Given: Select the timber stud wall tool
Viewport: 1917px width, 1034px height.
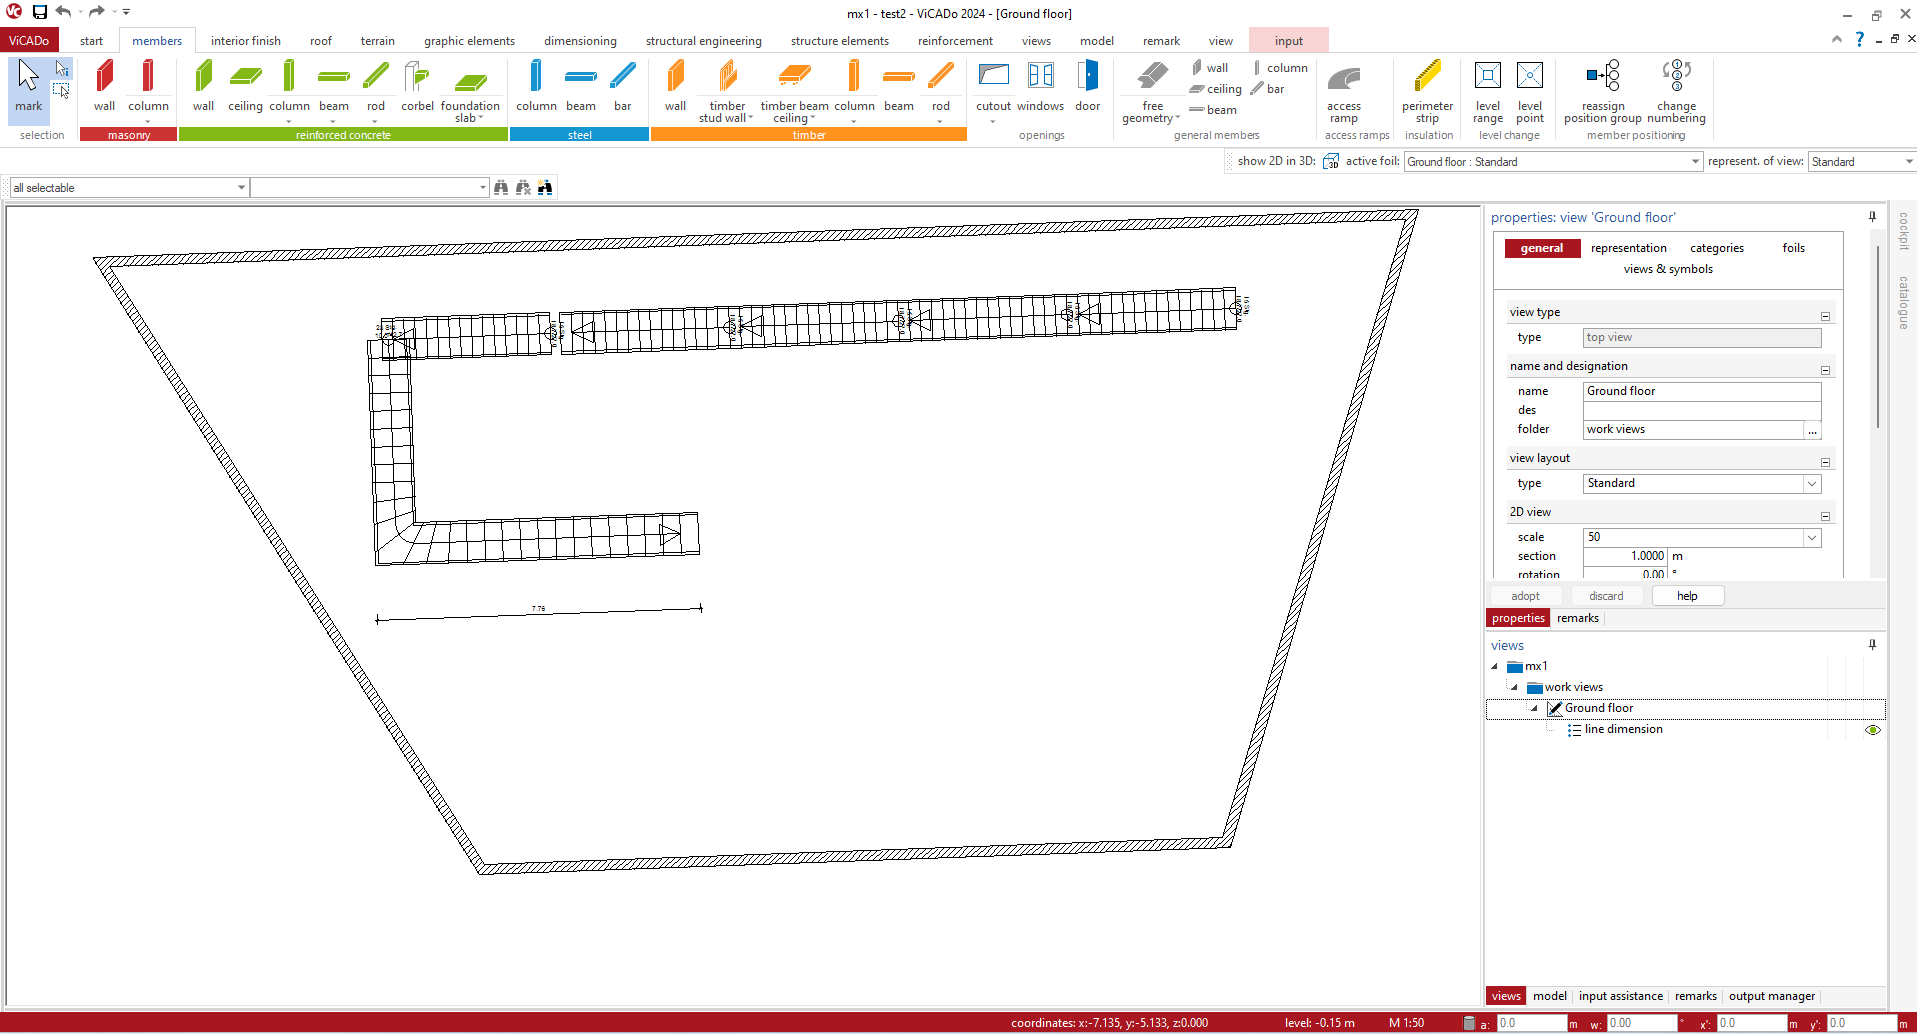Looking at the screenshot, I should click(x=727, y=91).
